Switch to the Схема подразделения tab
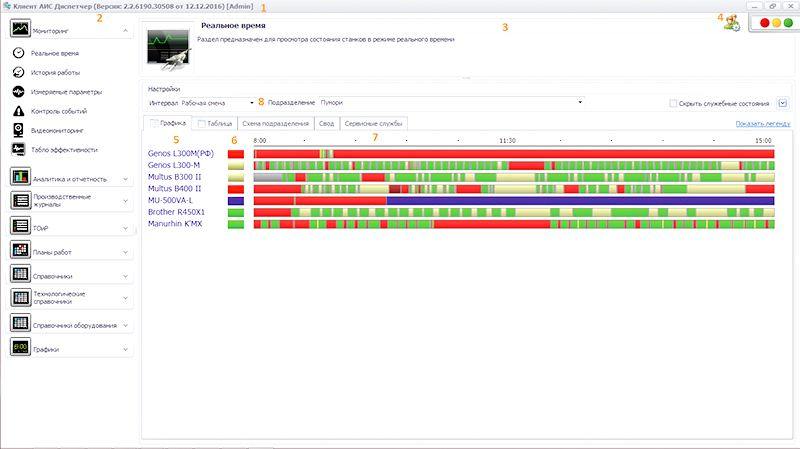 click(x=275, y=124)
